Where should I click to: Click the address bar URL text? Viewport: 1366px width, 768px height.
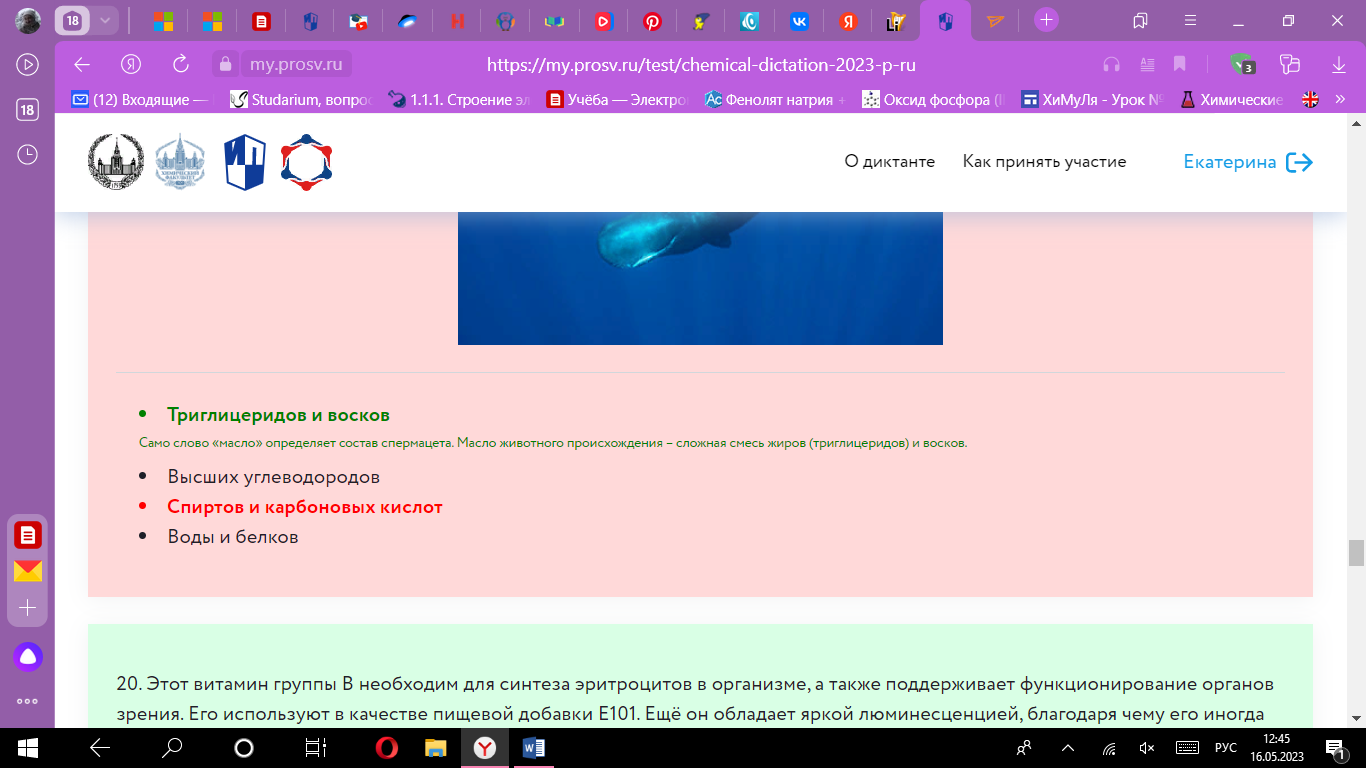point(701,65)
